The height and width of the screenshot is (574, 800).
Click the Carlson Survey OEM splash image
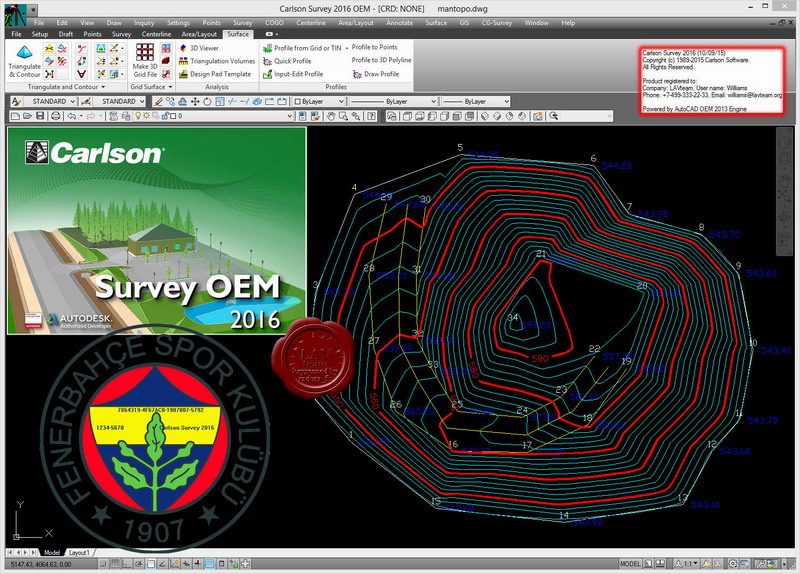(x=157, y=231)
